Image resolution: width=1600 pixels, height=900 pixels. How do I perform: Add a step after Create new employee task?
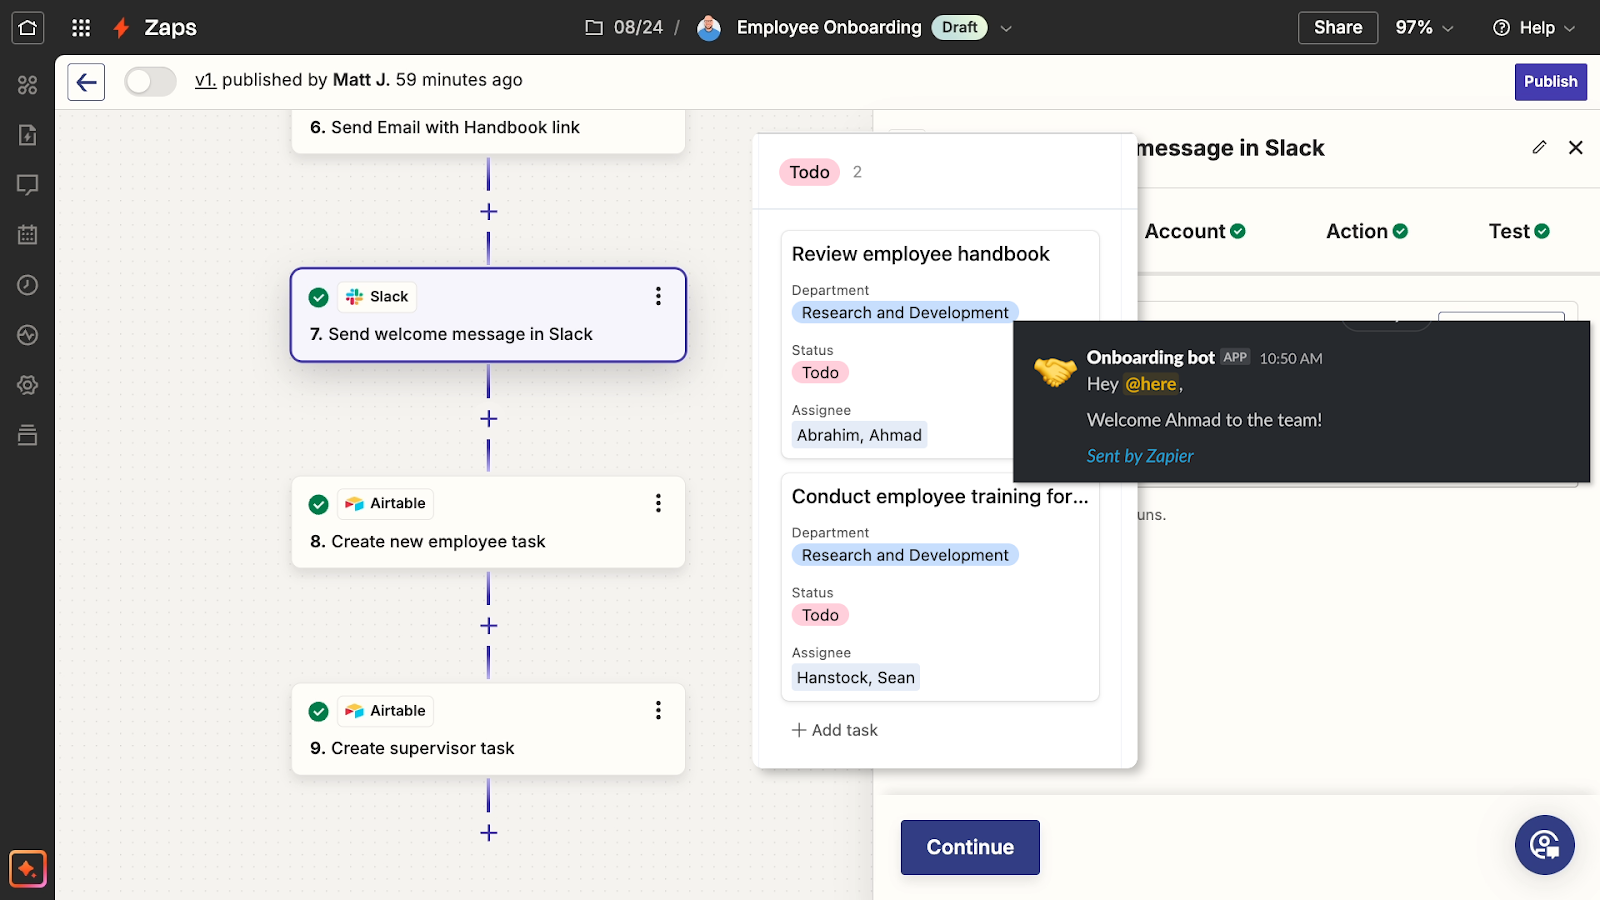[489, 626]
